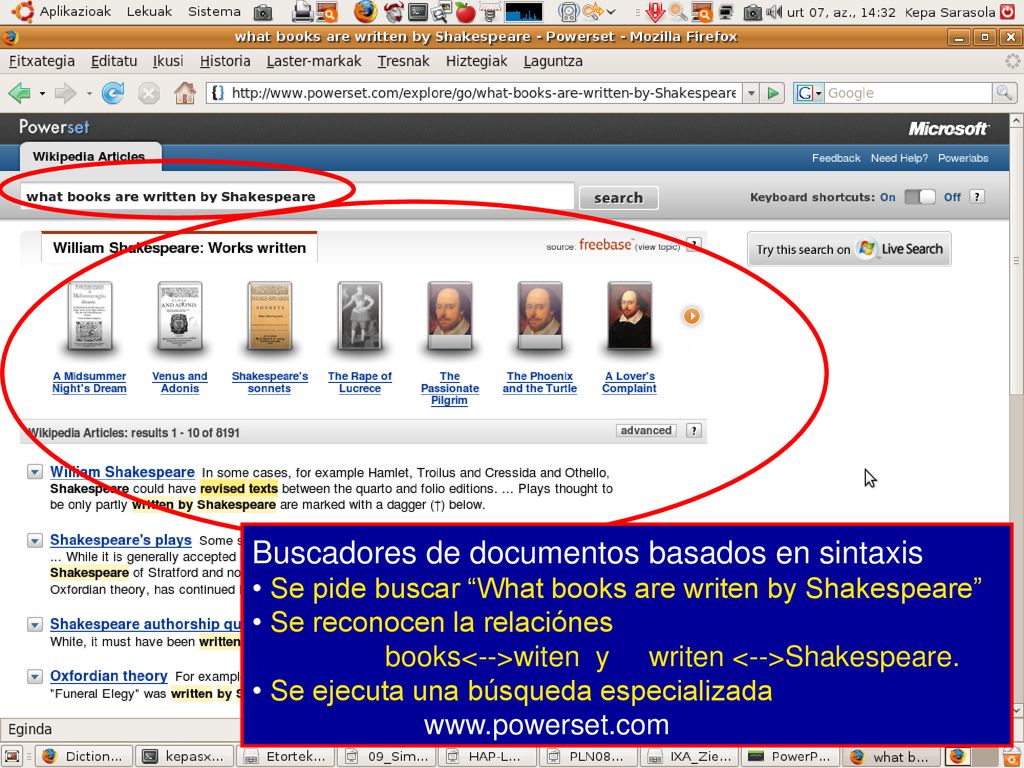
Task: Click the Shakespeare's sonnets cover thumbnail
Action: [x=270, y=317]
